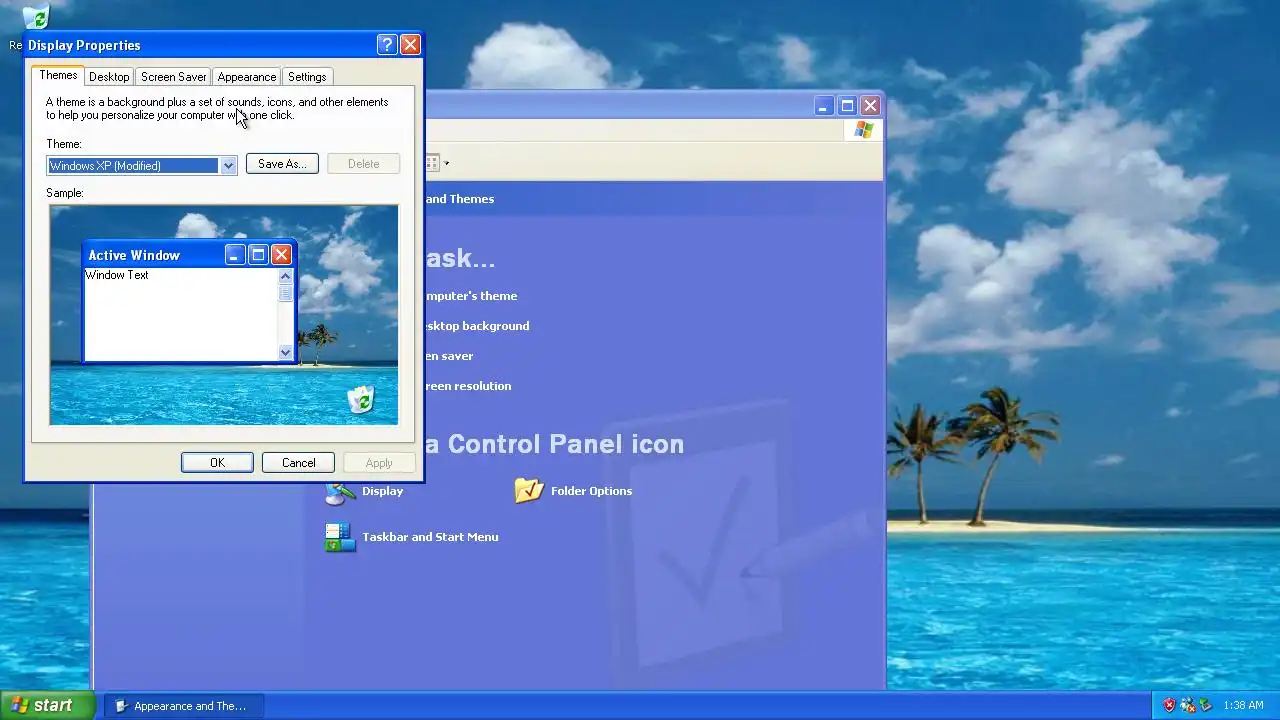Click the Save As button

coord(282,164)
